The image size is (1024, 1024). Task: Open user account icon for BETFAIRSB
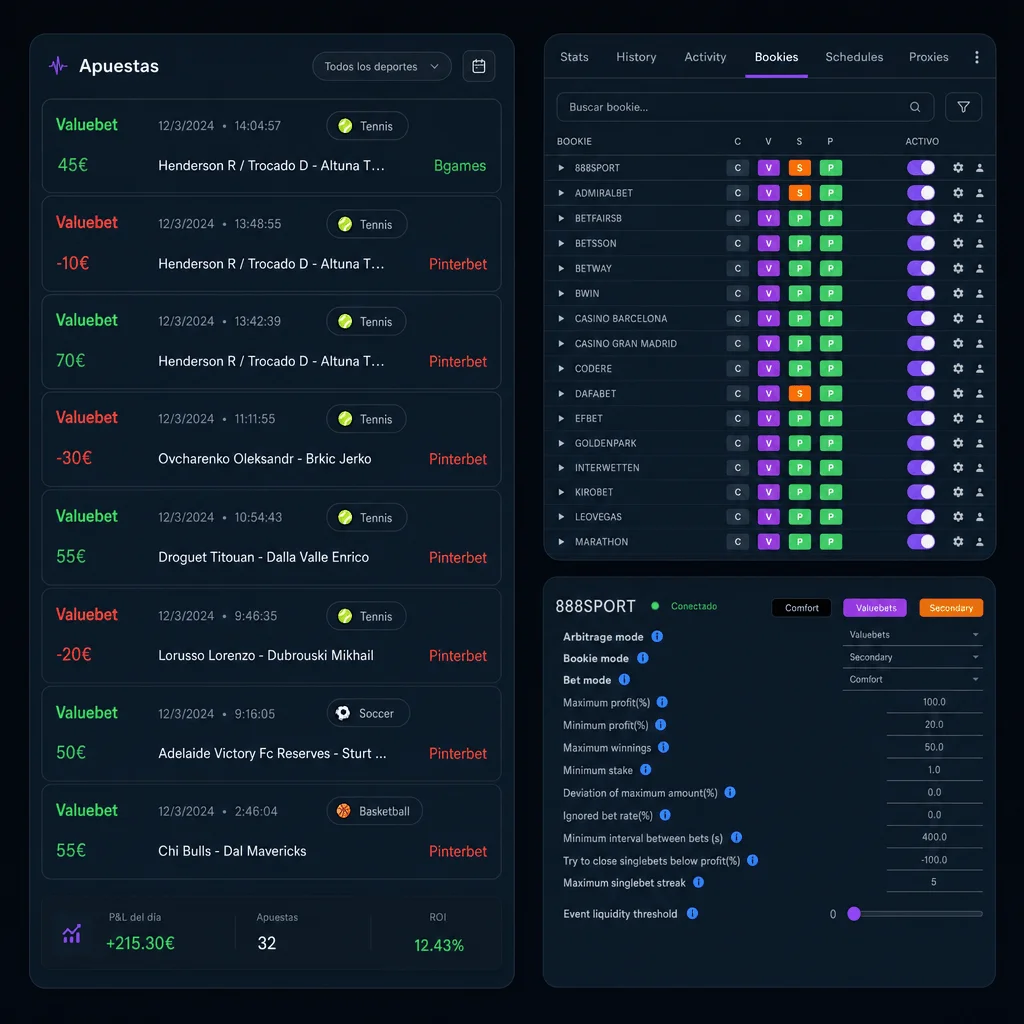[x=979, y=218]
